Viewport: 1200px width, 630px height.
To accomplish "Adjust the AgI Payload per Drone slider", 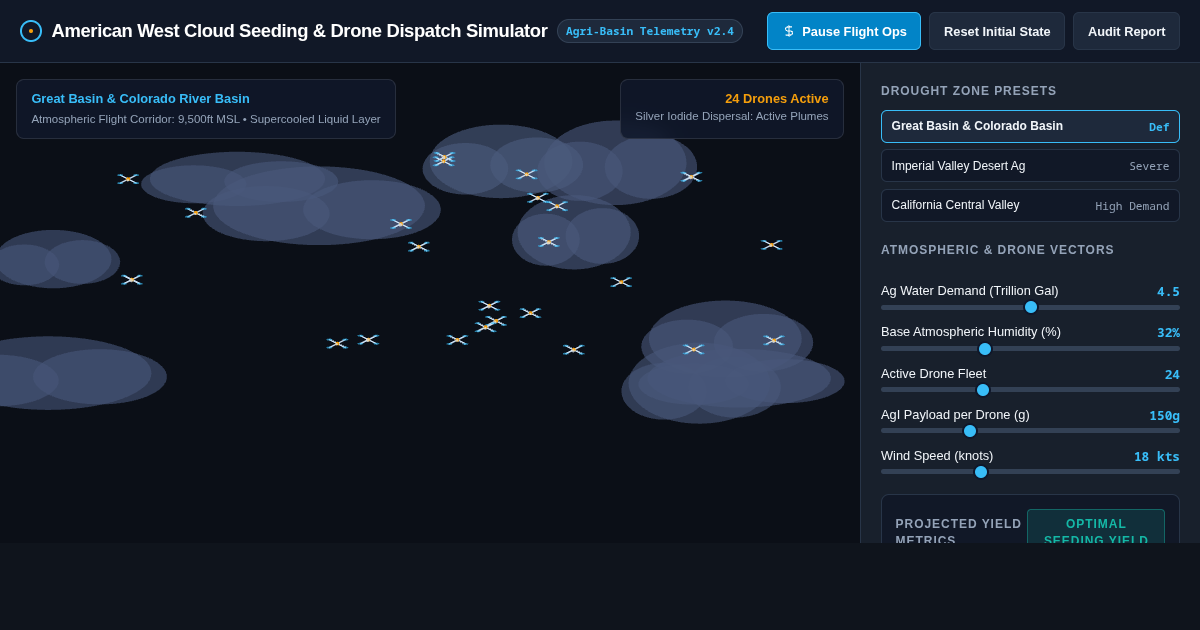I will pyautogui.click(x=1030, y=431).
